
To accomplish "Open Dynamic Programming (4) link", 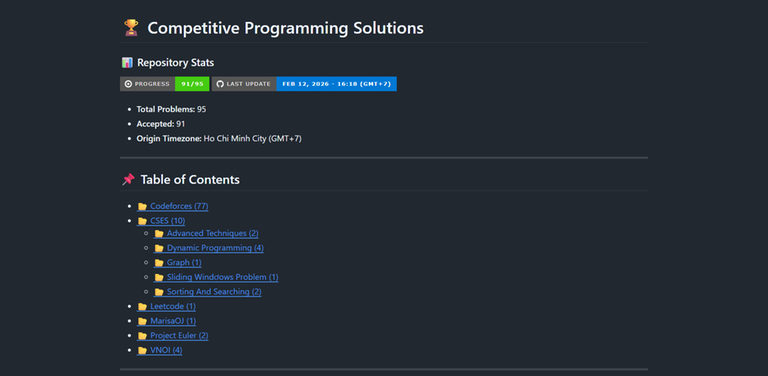I will (209, 248).
